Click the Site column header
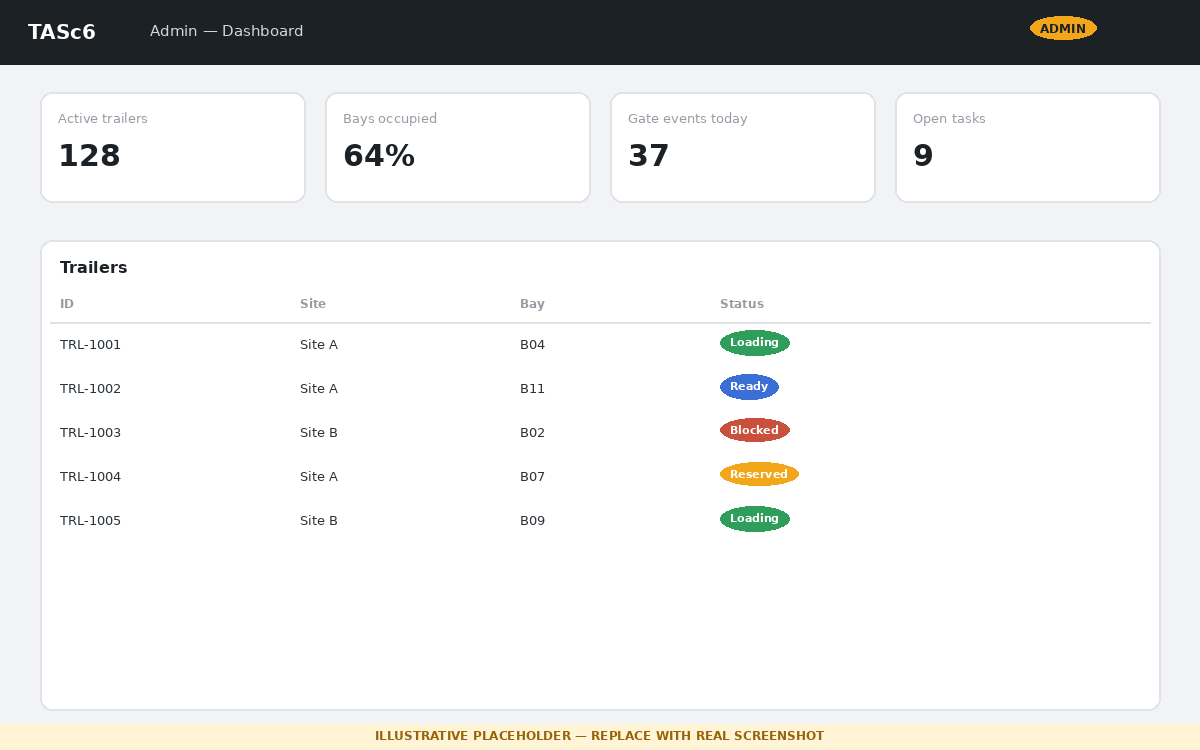The height and width of the screenshot is (750, 1200). pyautogui.click(x=313, y=304)
